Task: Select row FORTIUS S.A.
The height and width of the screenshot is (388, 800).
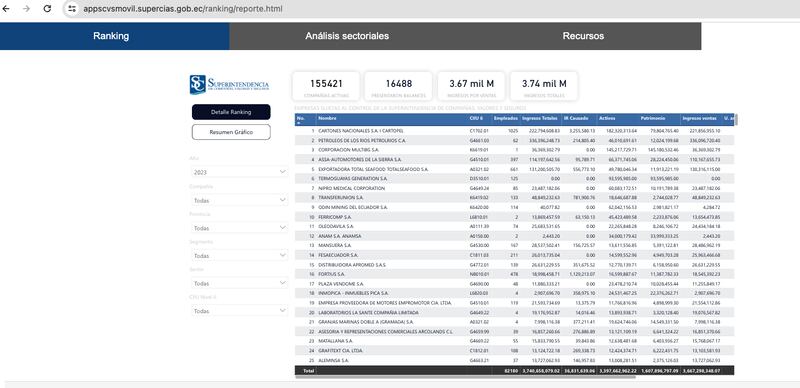Action: click(514, 274)
